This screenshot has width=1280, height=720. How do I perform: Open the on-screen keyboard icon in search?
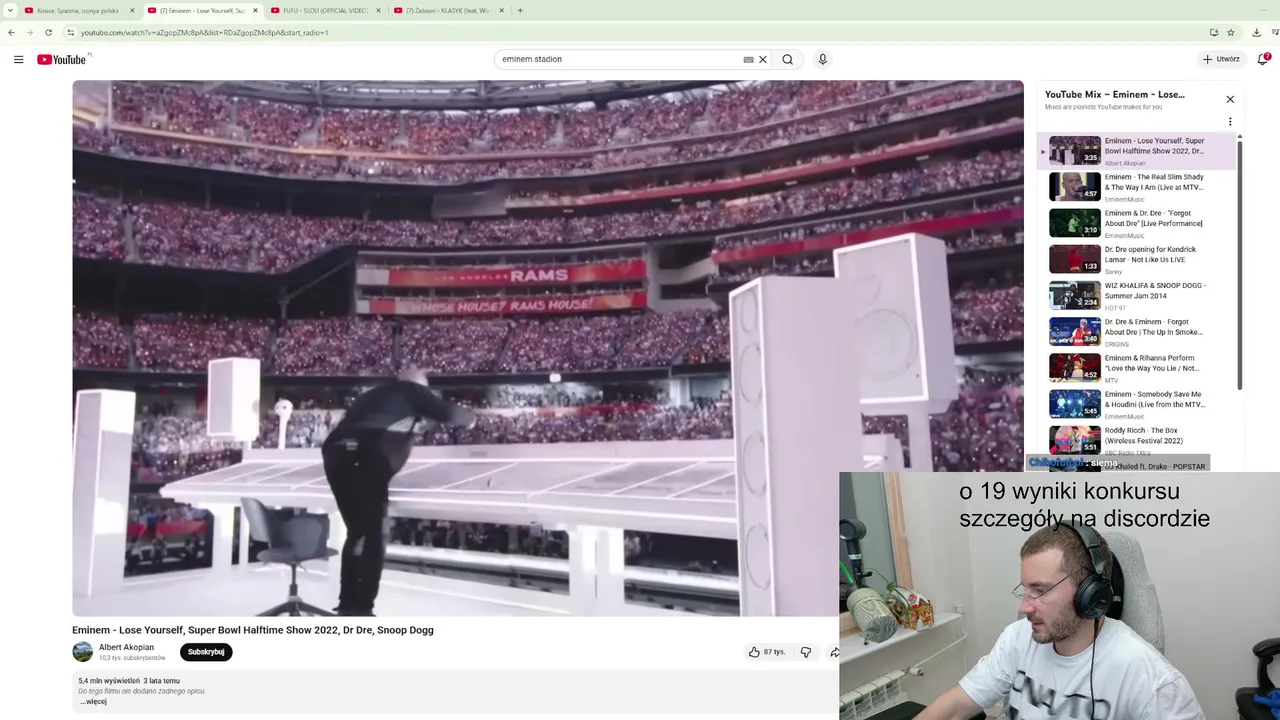pos(748,59)
